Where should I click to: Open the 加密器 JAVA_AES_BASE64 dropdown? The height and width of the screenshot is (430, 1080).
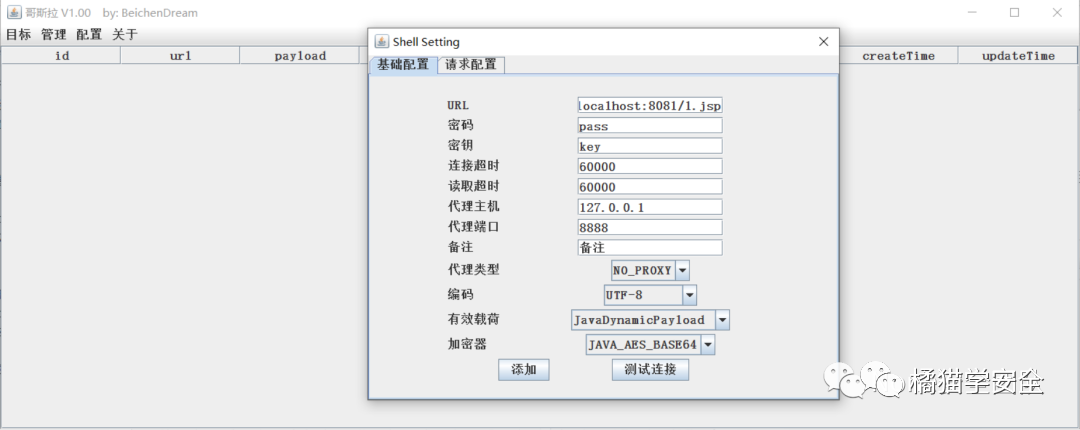[650, 345]
